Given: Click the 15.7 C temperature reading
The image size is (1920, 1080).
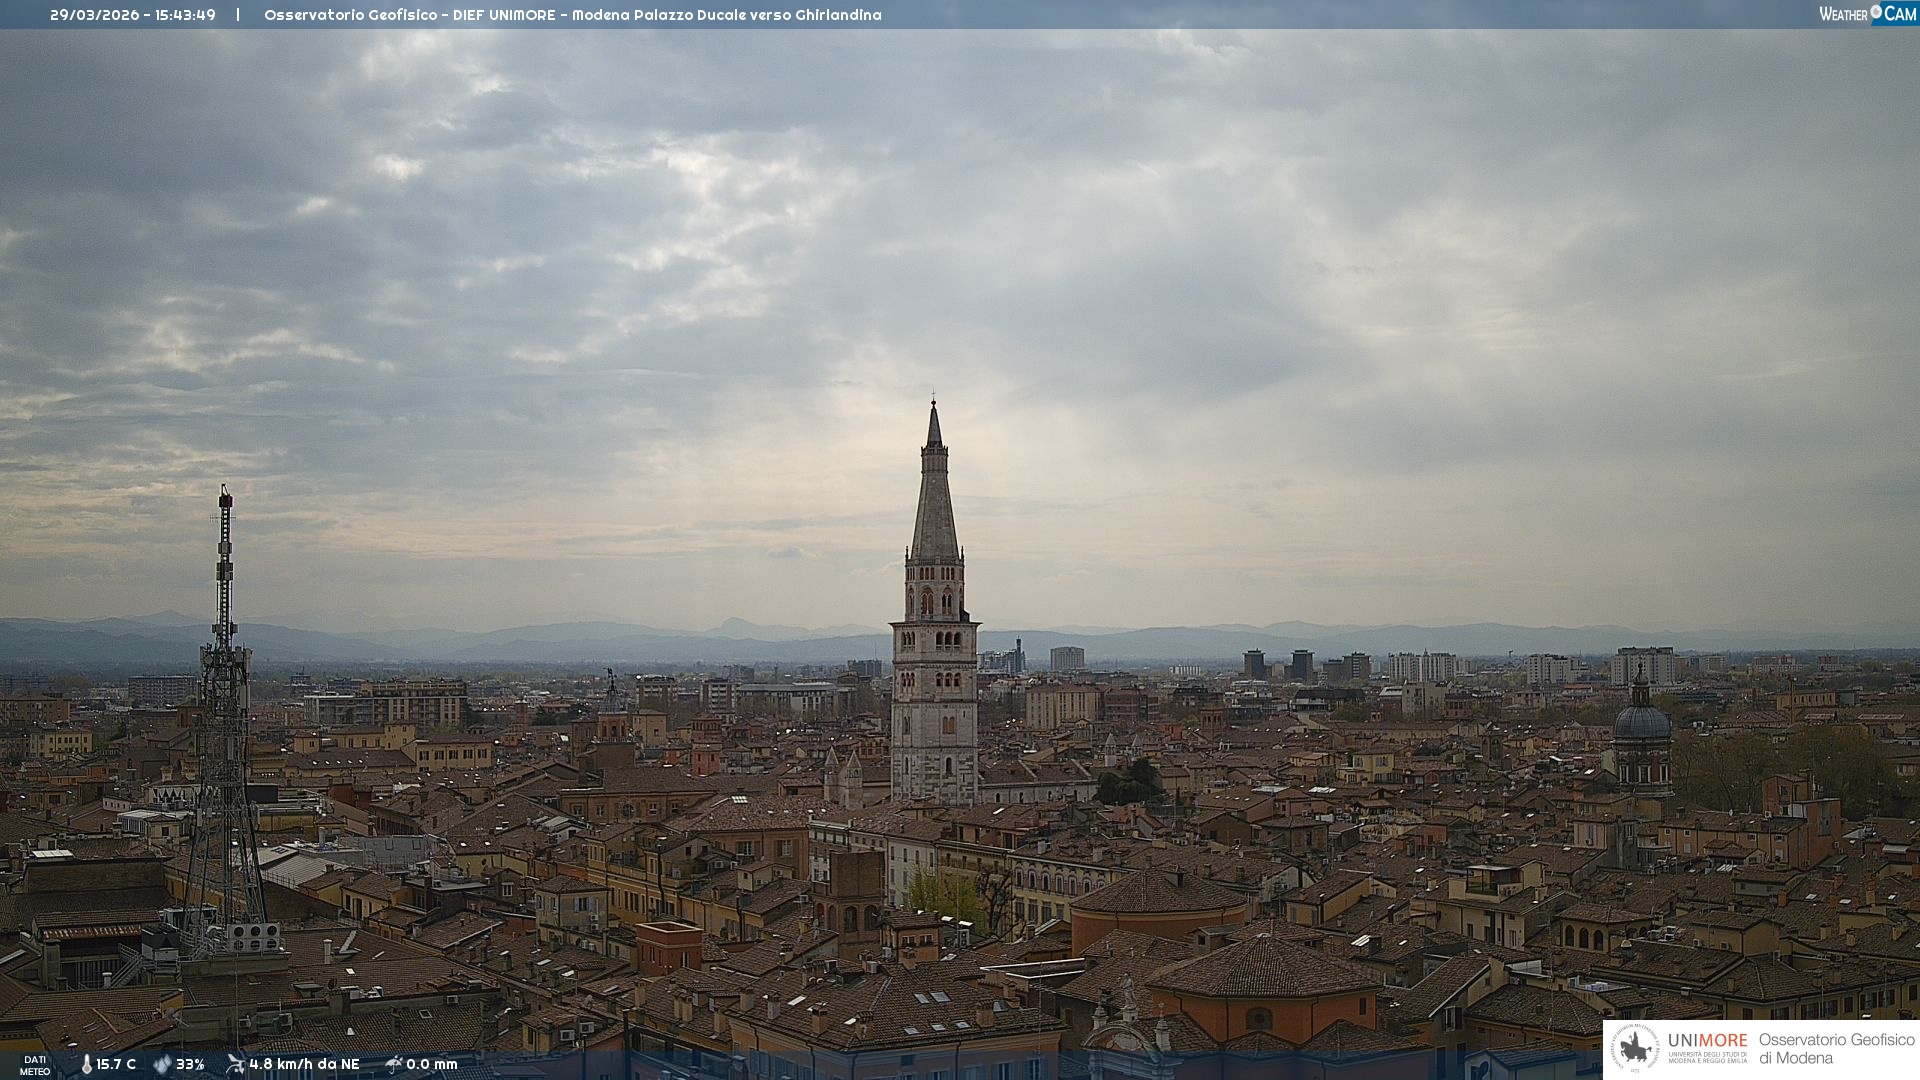Looking at the screenshot, I should coord(116,1064).
